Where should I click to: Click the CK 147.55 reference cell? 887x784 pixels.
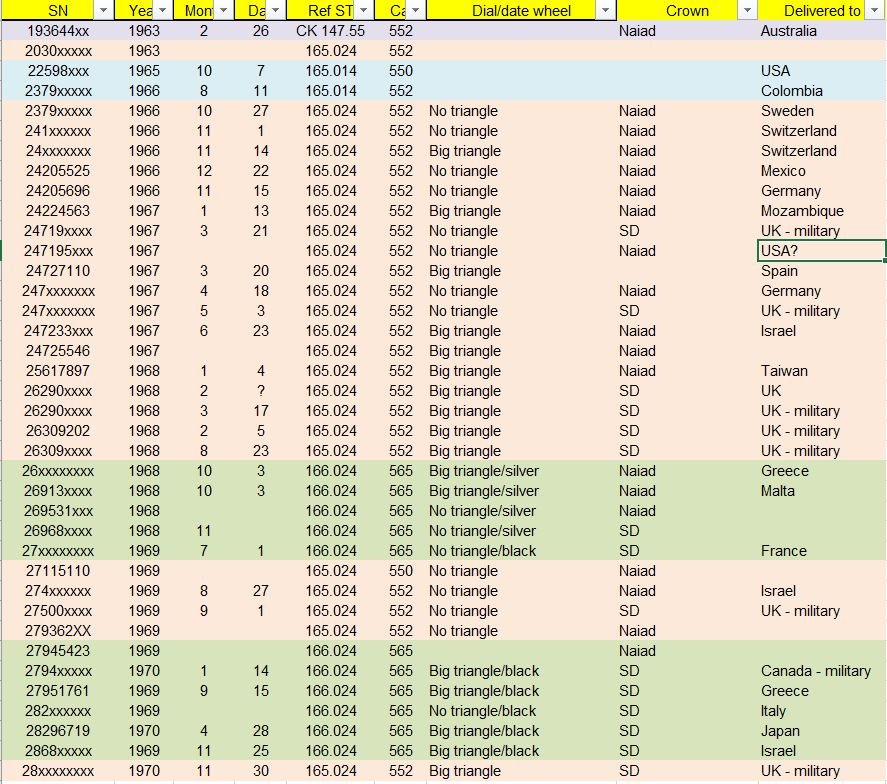331,31
